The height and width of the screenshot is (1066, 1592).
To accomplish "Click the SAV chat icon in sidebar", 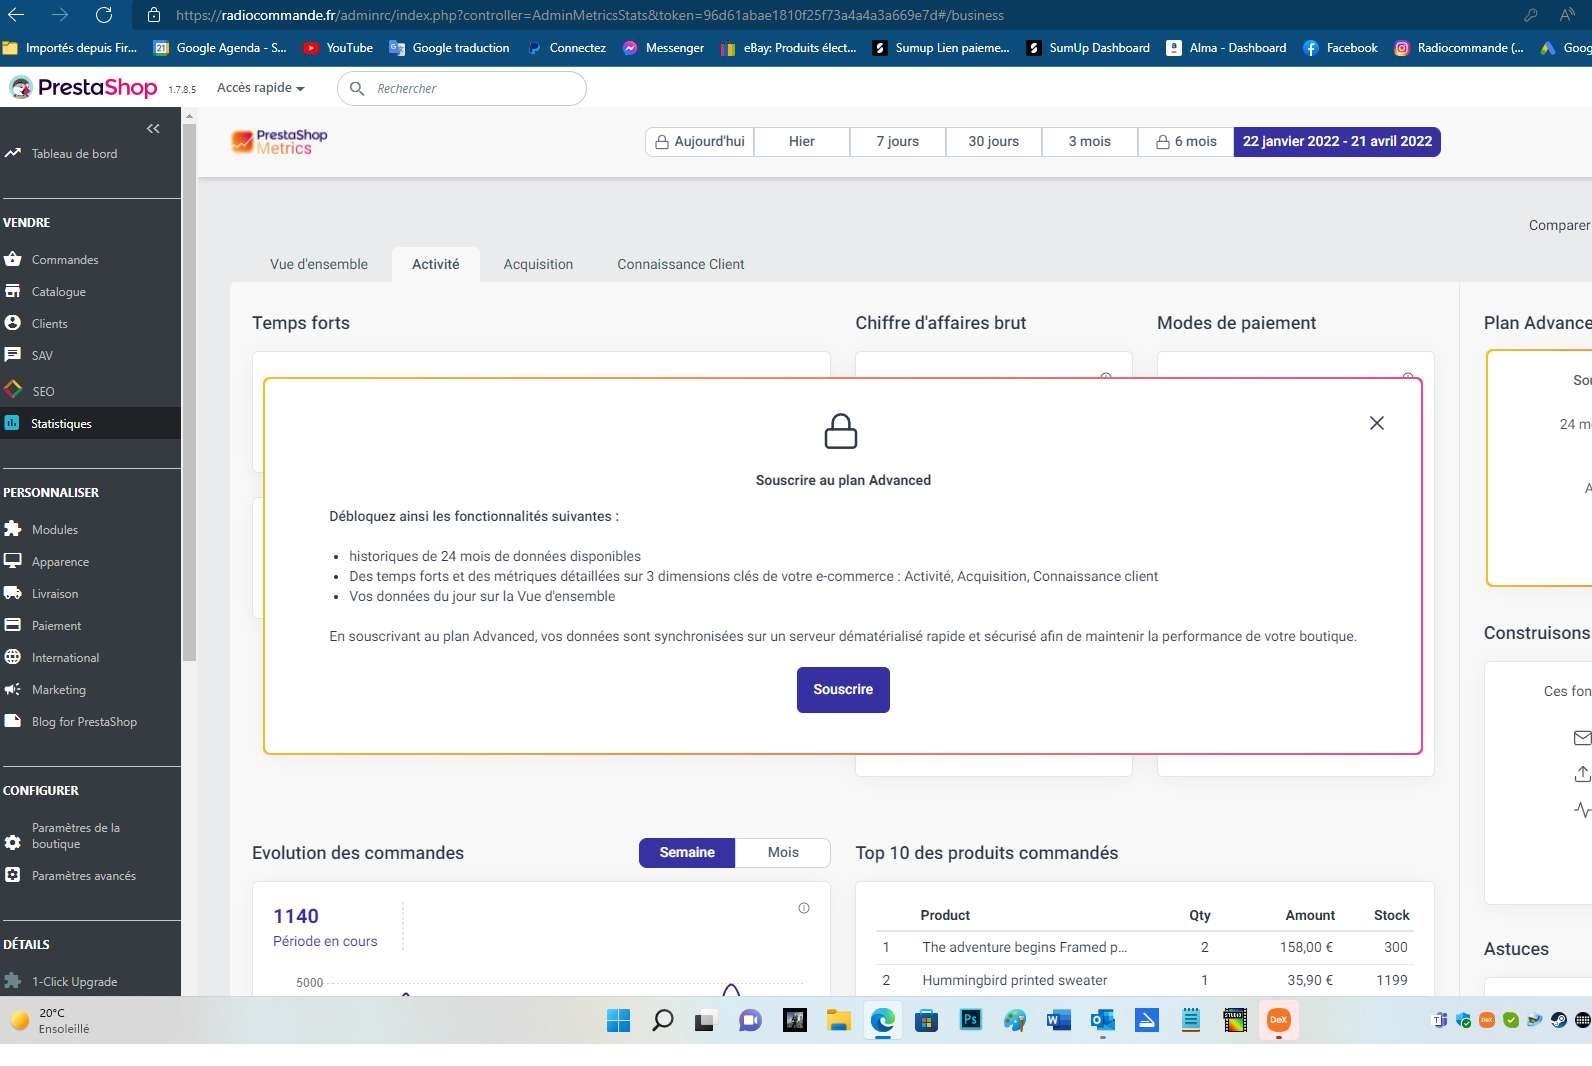I will (13, 355).
